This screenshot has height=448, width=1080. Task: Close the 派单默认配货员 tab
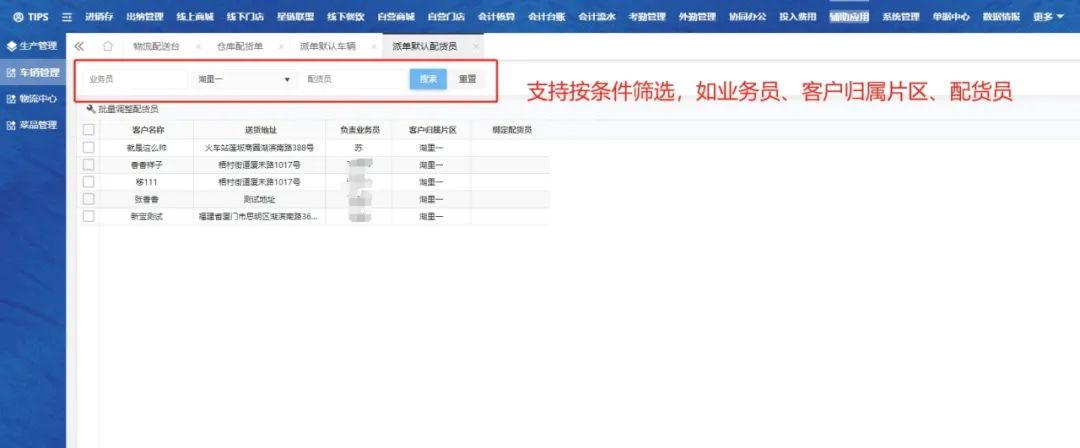tap(476, 47)
